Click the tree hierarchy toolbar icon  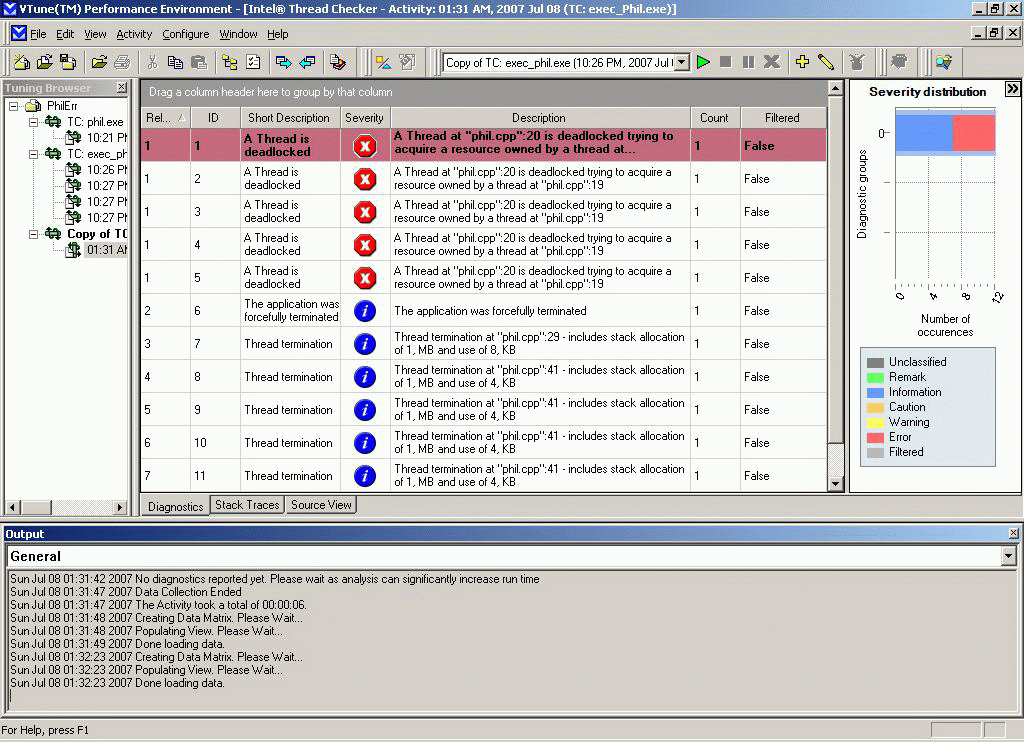230,62
